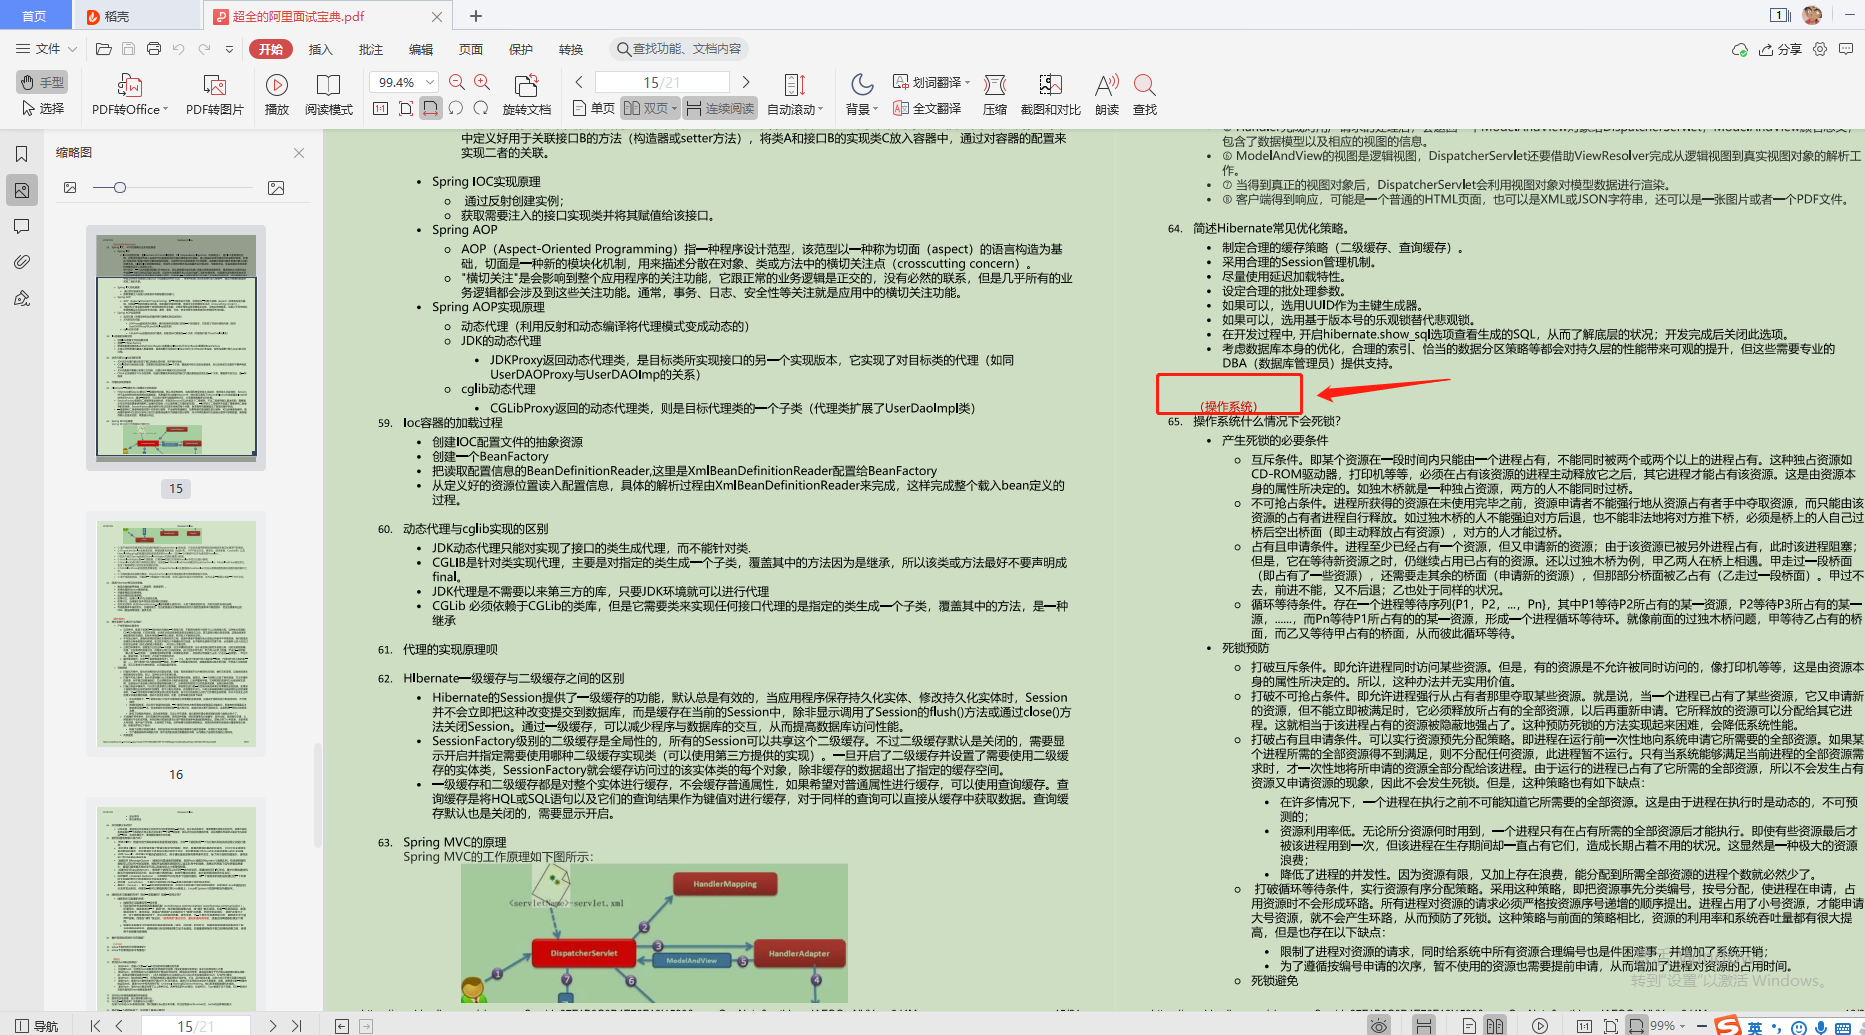
Task: Switch to 单页 single page view
Action: 592,107
